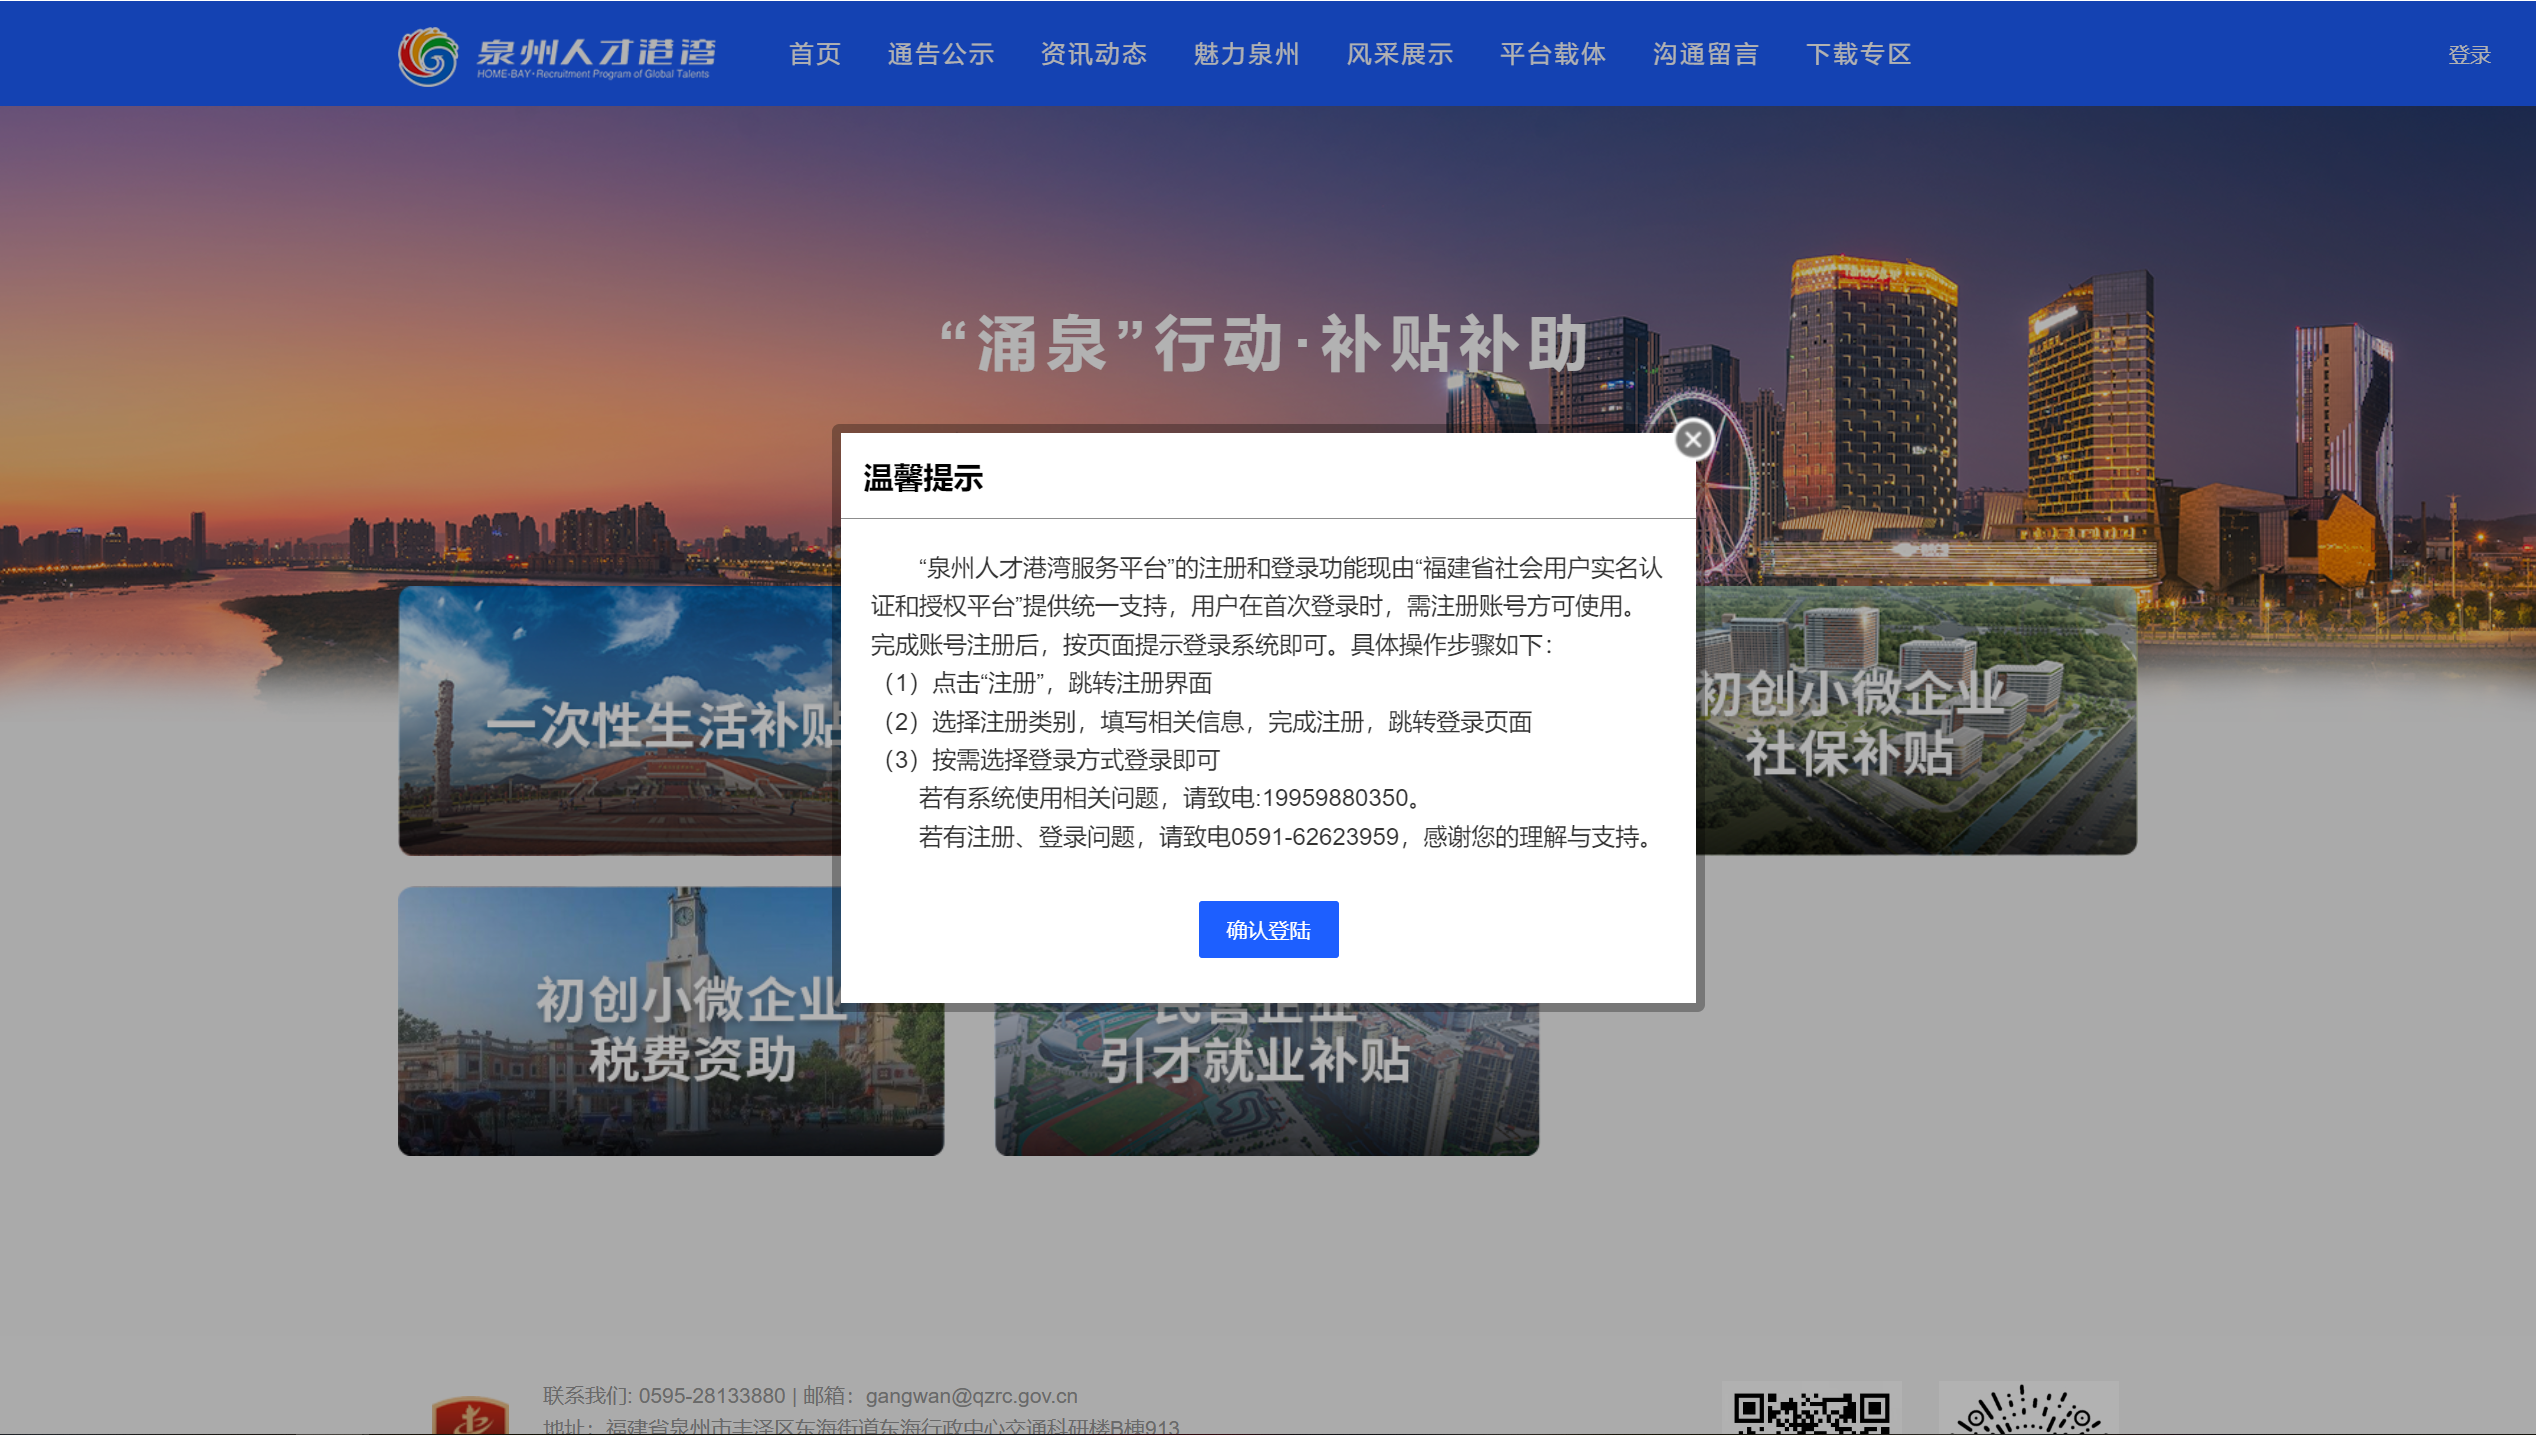The height and width of the screenshot is (1435, 2536).
Task: Navigate to 平台载体 section
Action: (x=1552, y=54)
